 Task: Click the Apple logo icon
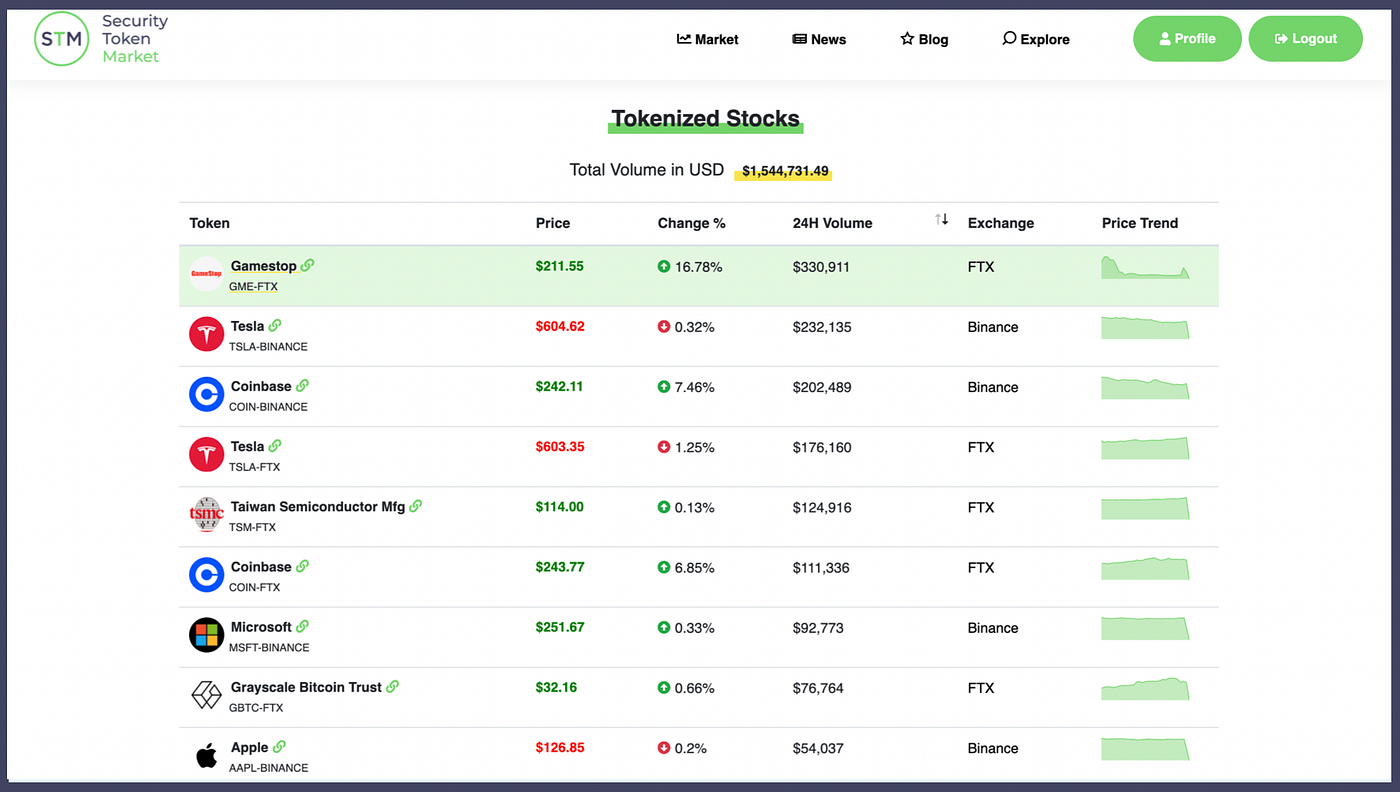pos(207,756)
